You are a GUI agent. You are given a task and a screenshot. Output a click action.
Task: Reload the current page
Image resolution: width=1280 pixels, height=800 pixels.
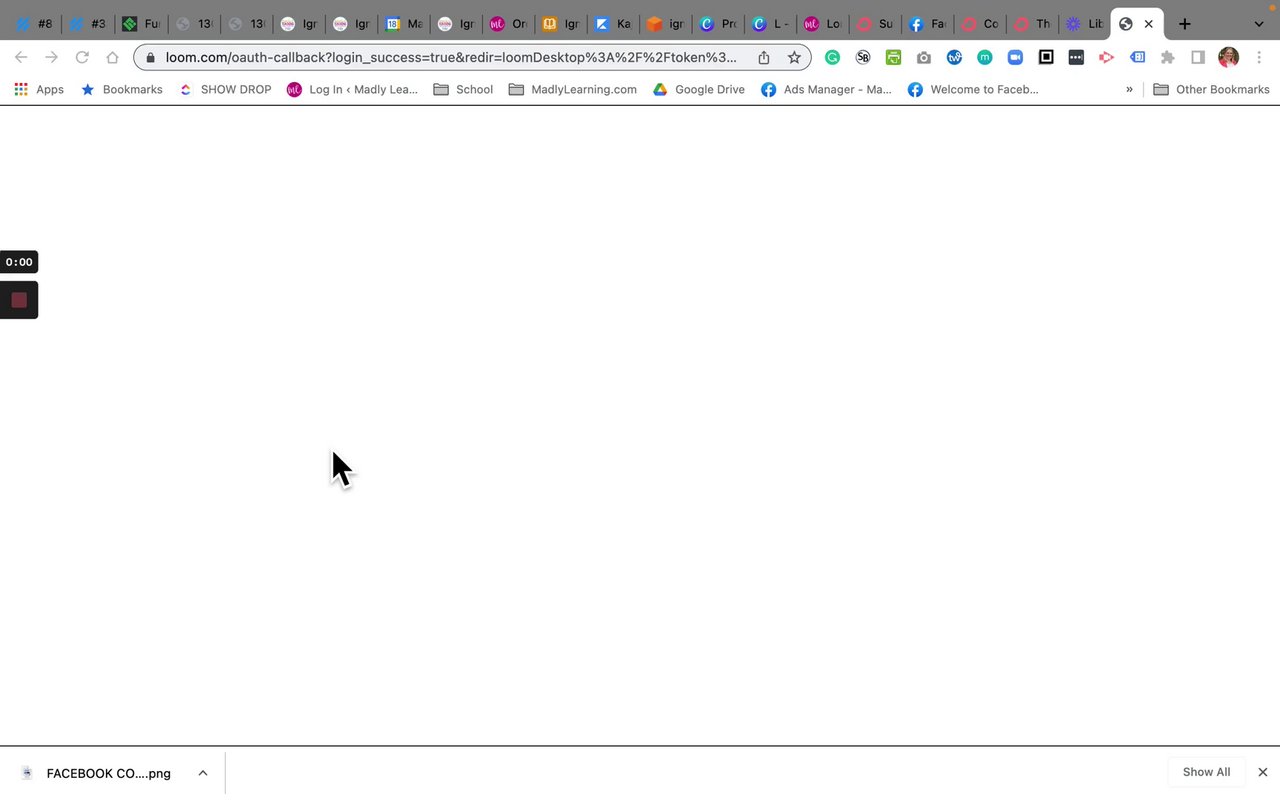[82, 58]
